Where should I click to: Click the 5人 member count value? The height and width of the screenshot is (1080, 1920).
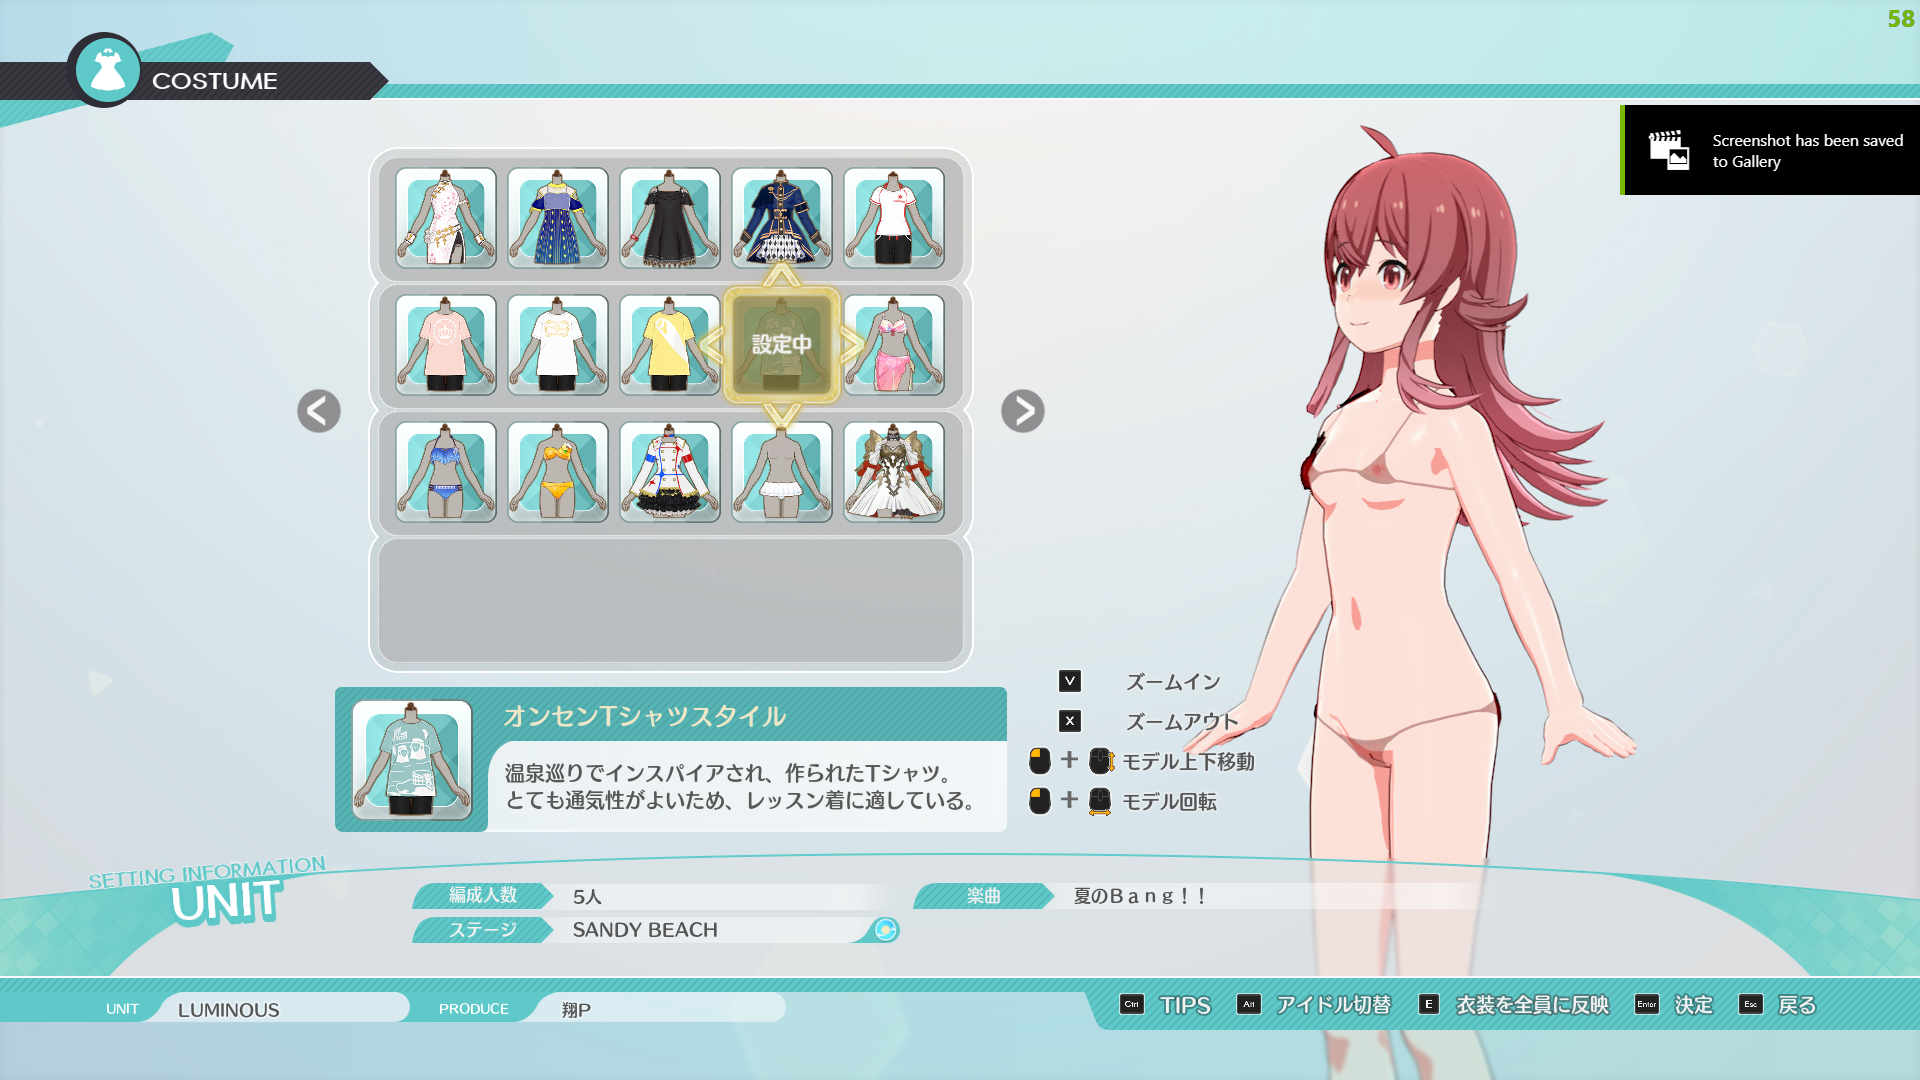click(587, 897)
